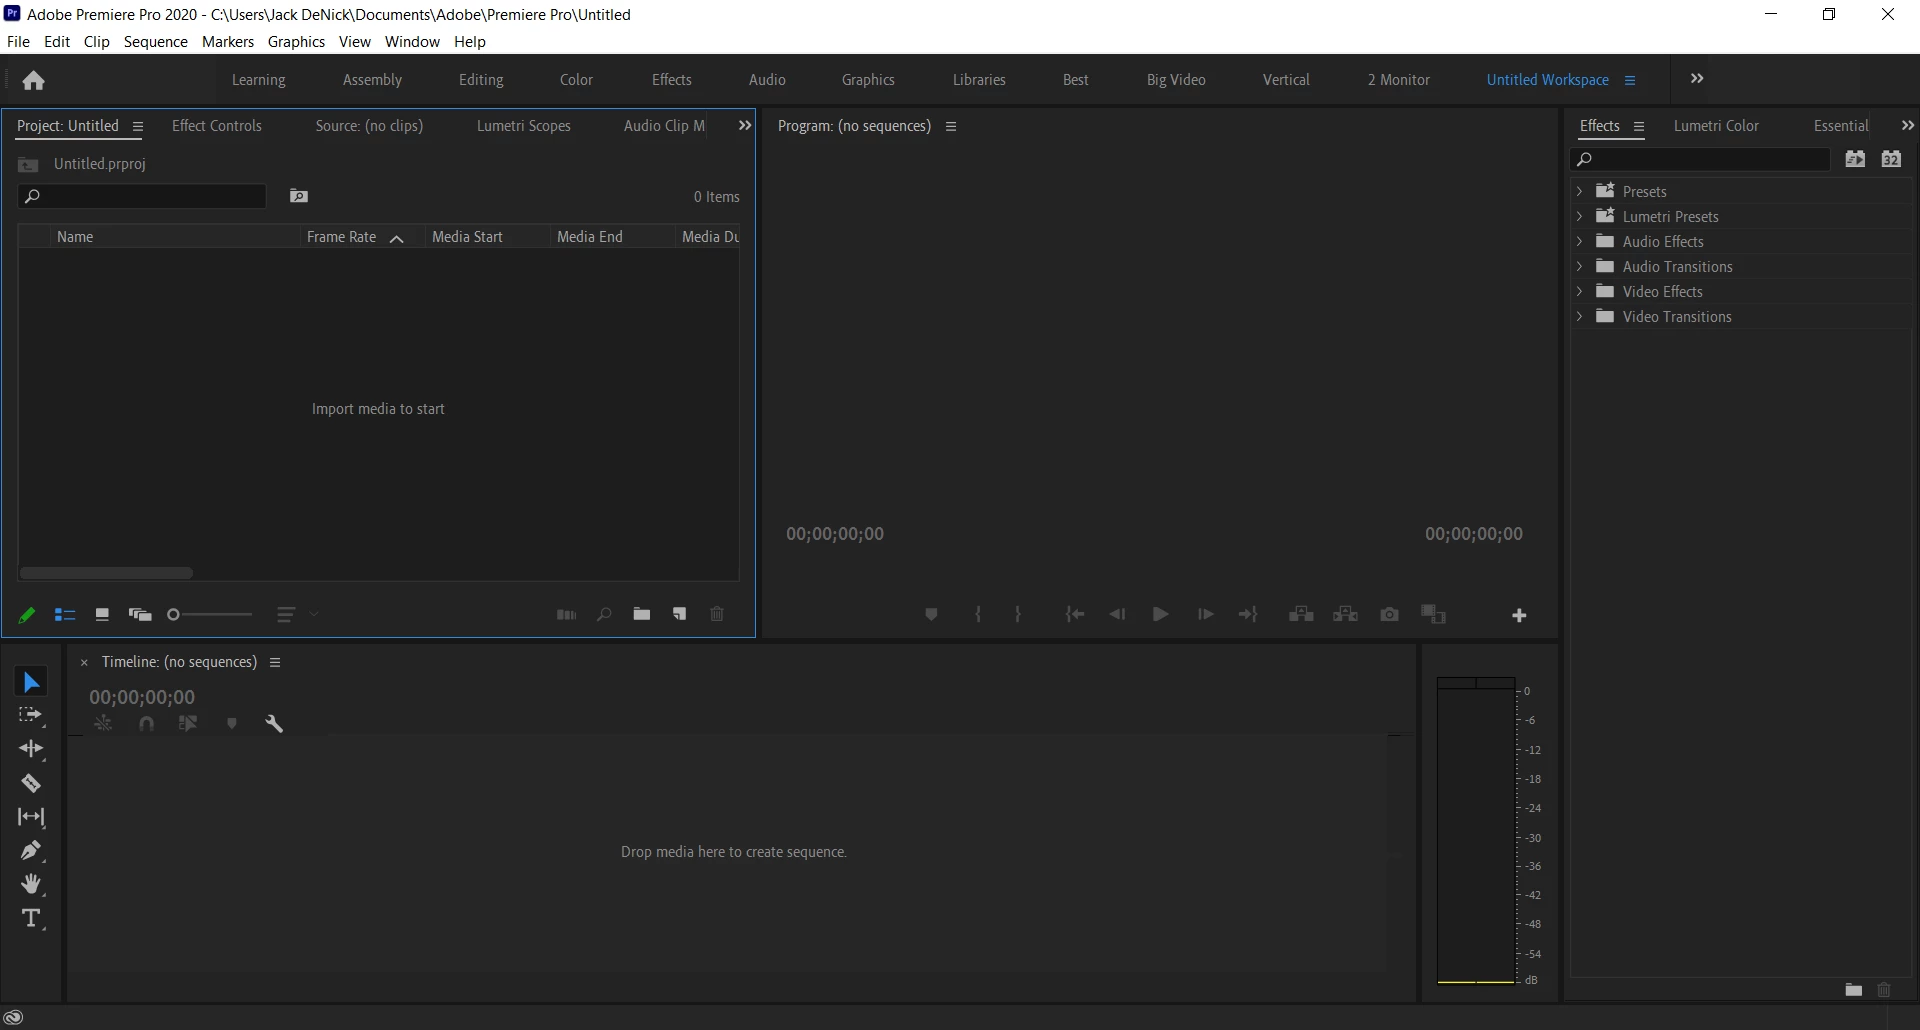Create a new bin in Project panel
The image size is (1920, 1030).
pos(642,614)
